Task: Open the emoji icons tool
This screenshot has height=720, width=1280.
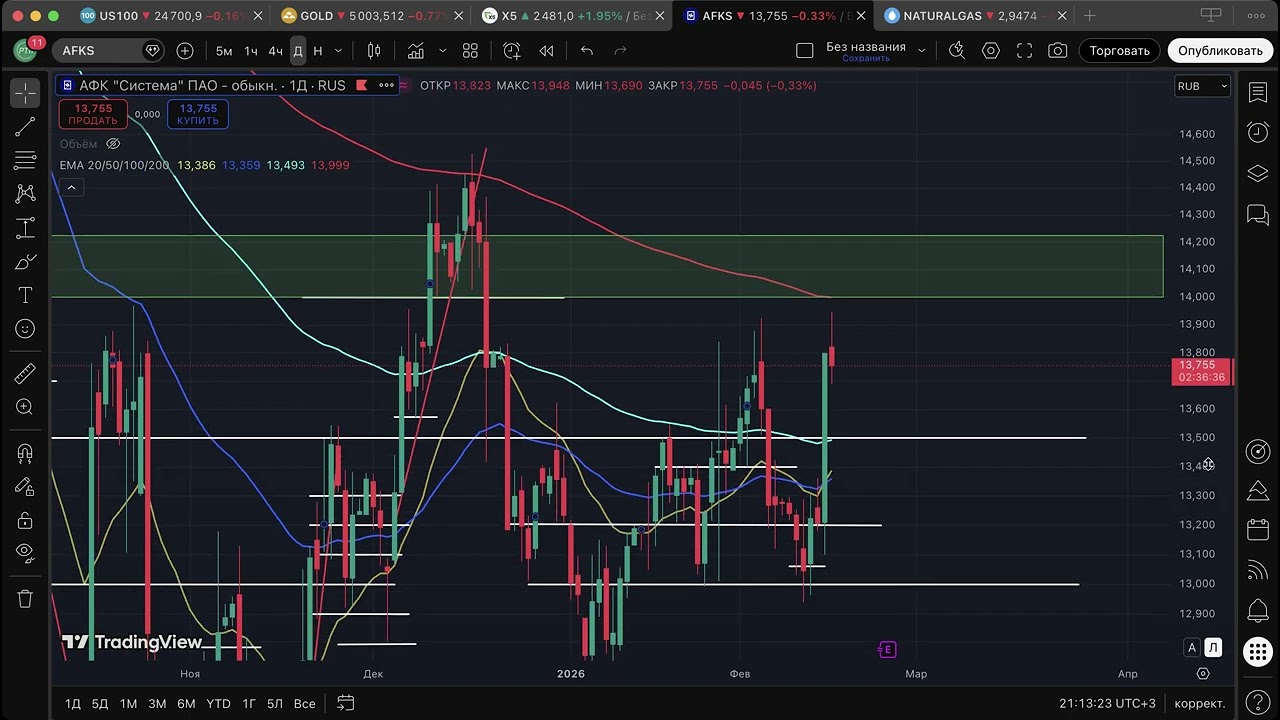Action: point(25,329)
